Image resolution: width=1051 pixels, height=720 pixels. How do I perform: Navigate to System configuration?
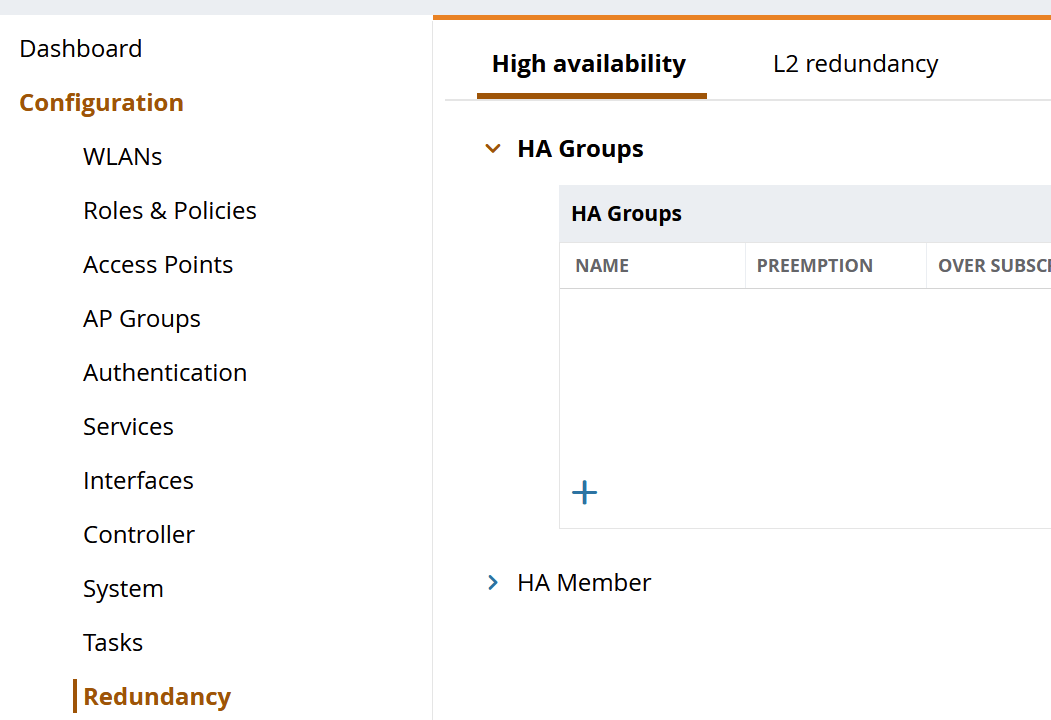(123, 588)
